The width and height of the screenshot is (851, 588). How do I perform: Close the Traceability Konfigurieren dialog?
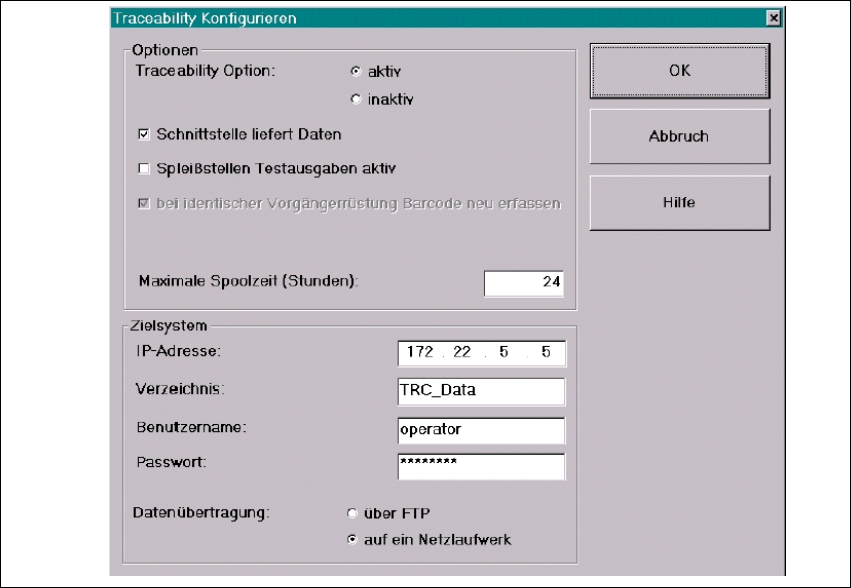click(x=773, y=18)
